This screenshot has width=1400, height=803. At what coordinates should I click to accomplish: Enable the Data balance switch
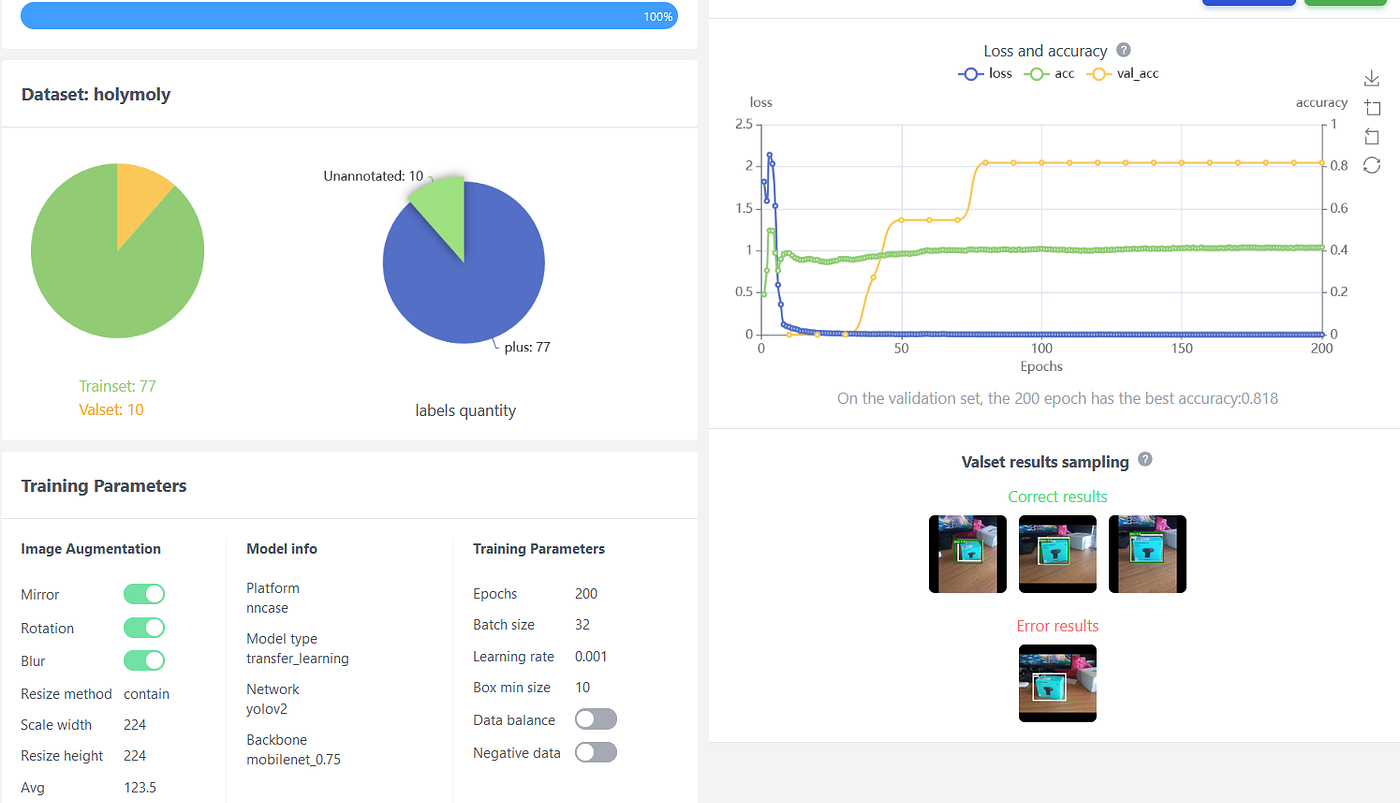[x=596, y=720]
